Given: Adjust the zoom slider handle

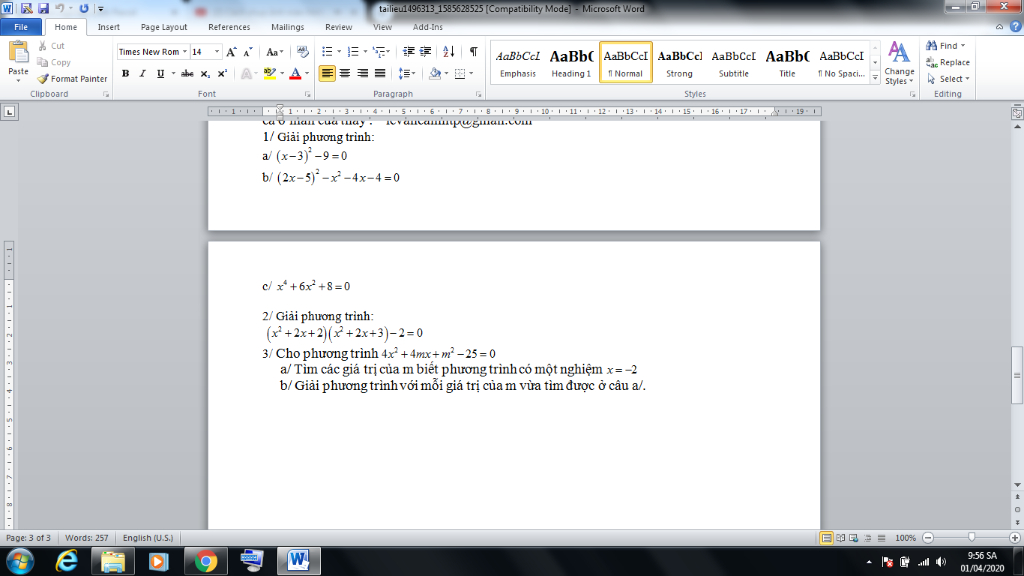Looking at the screenshot, I should point(971,537).
